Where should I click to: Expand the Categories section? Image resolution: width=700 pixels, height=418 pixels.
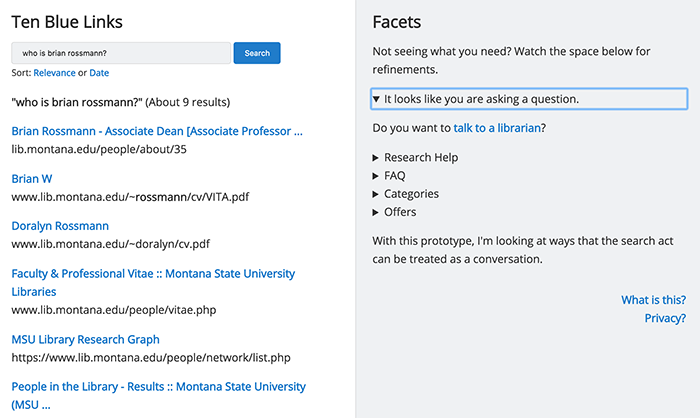[x=411, y=194]
